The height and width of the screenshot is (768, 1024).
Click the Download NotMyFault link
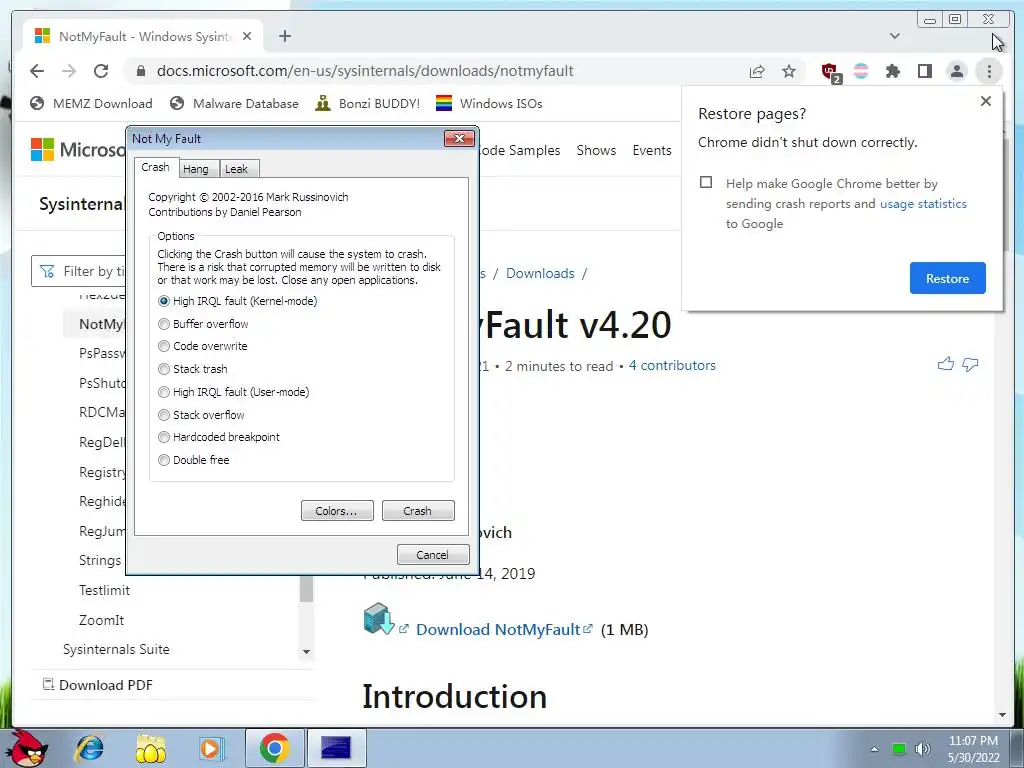coord(498,630)
